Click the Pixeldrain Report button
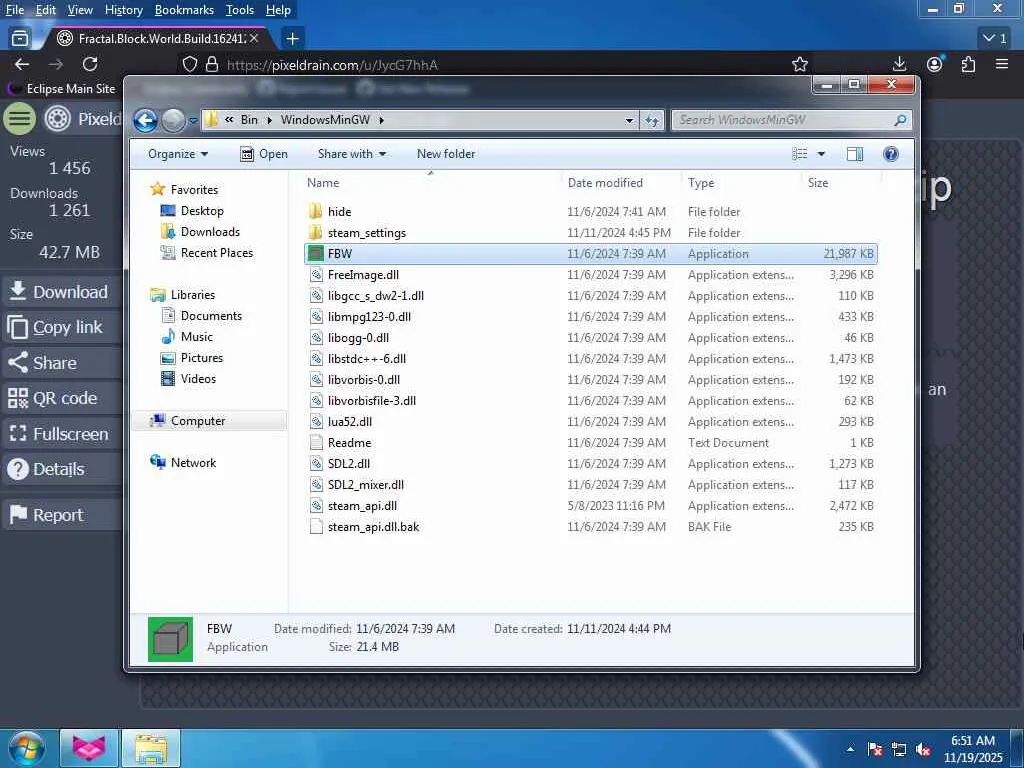This screenshot has height=768, width=1024. pos(60,515)
